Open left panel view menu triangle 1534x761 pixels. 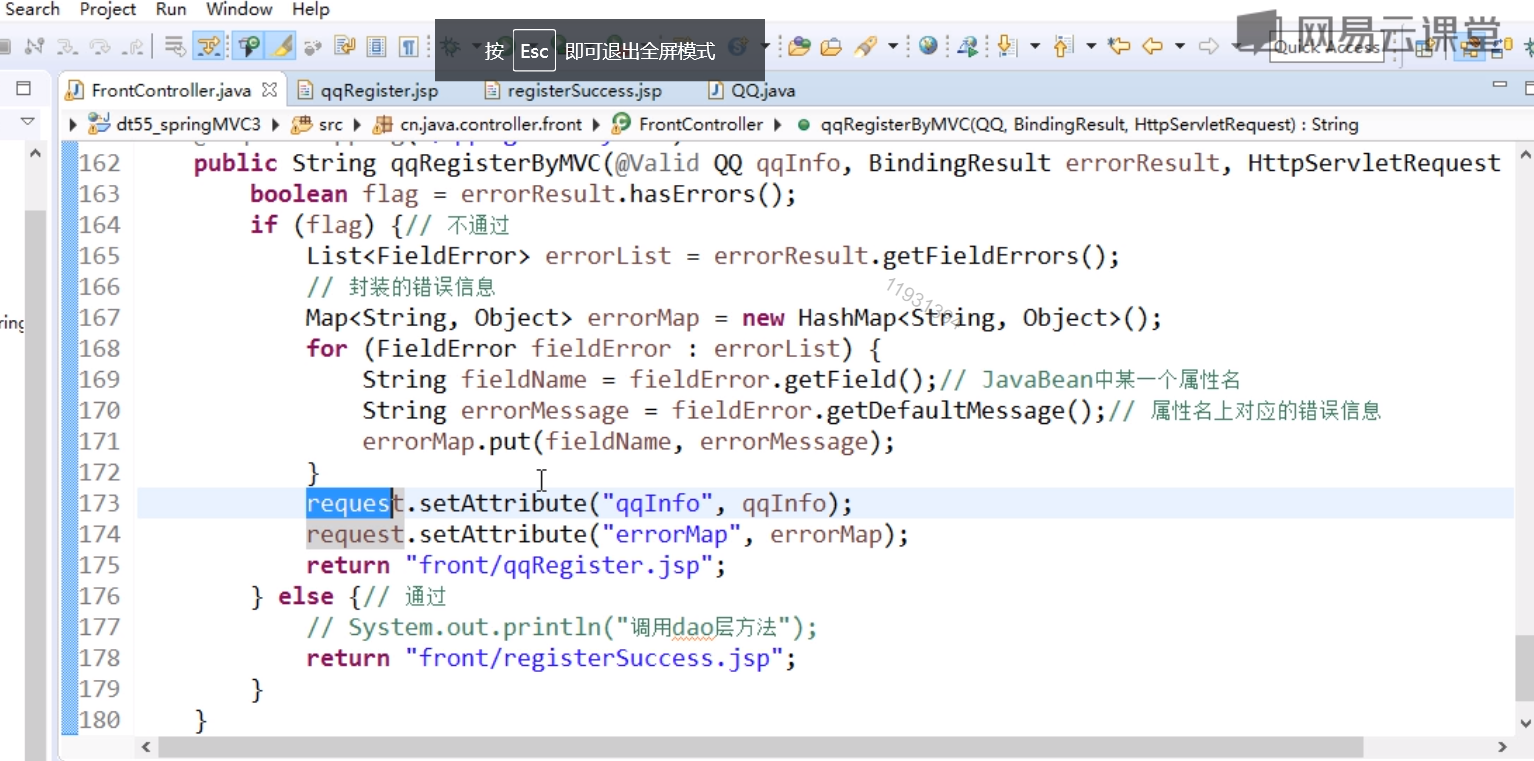(27, 122)
